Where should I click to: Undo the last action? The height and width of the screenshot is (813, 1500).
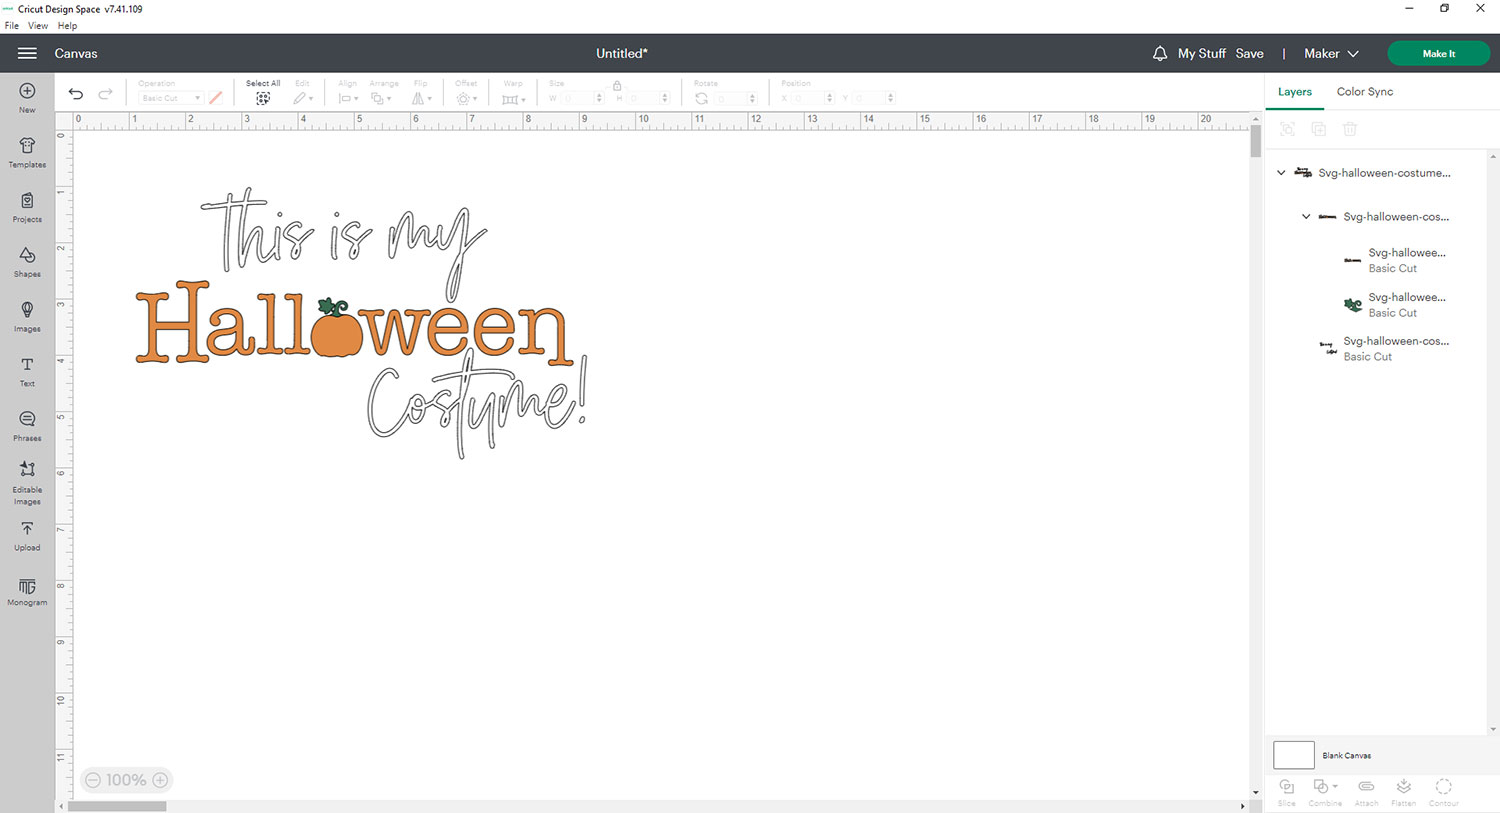tap(76, 94)
